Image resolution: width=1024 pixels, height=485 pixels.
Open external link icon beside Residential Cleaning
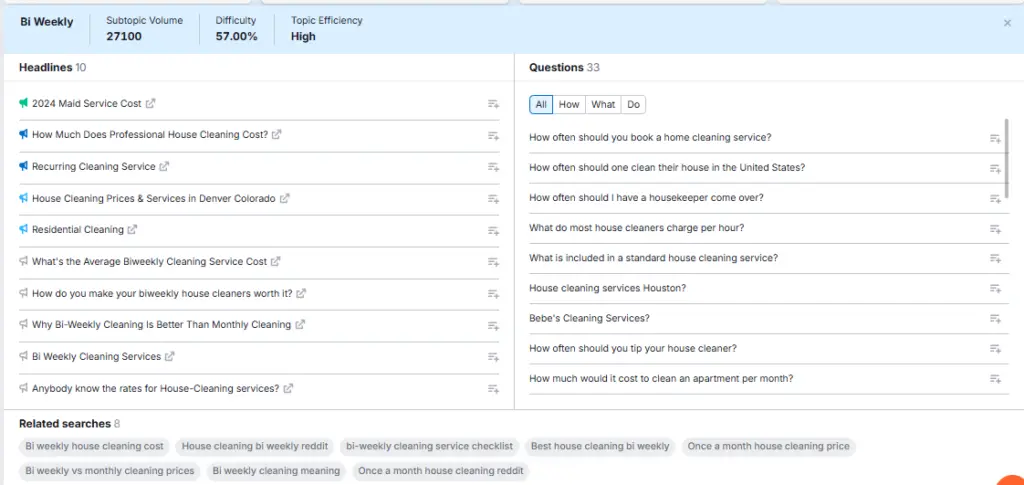(133, 230)
